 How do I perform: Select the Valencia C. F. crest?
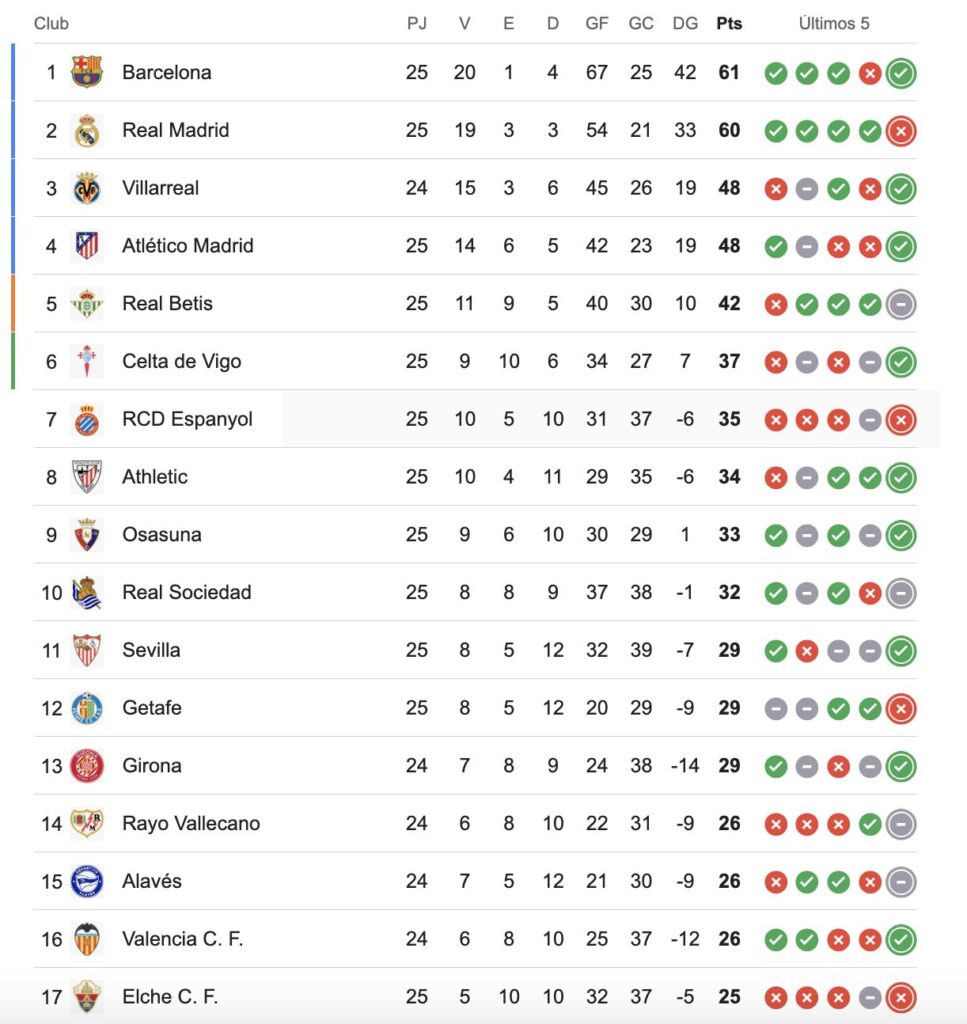click(87, 939)
